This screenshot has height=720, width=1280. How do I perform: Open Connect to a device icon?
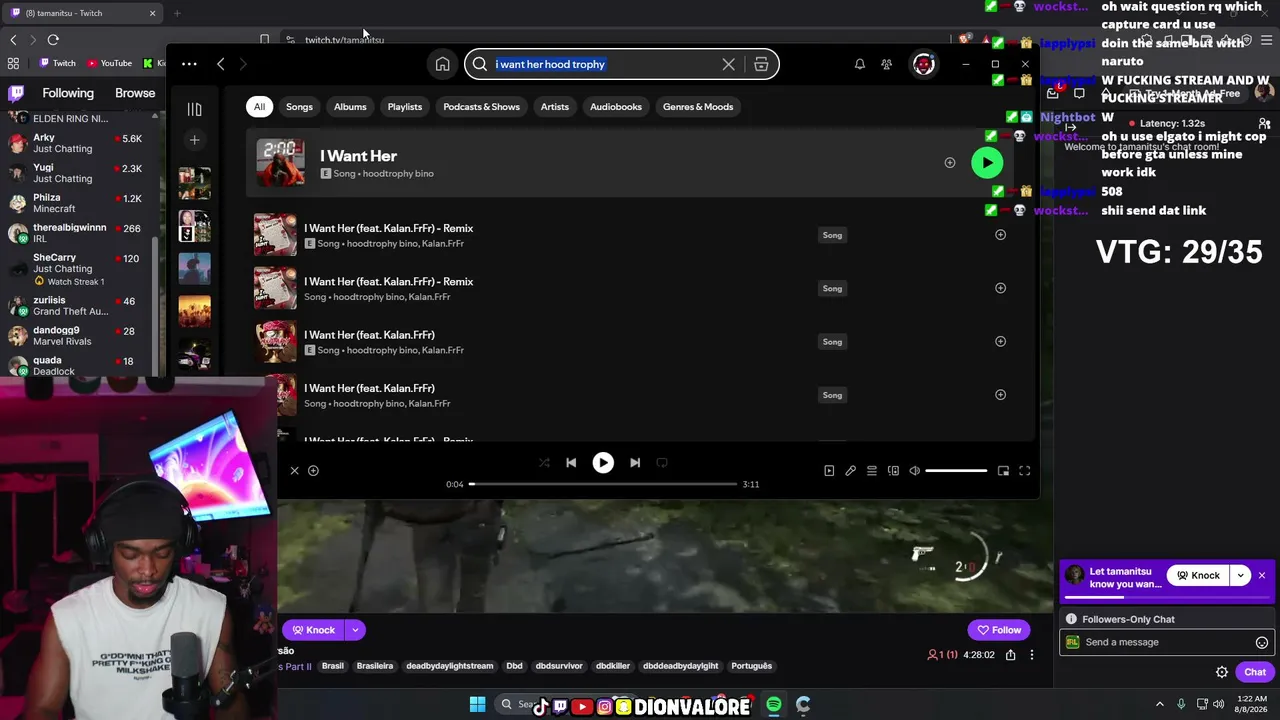point(893,471)
